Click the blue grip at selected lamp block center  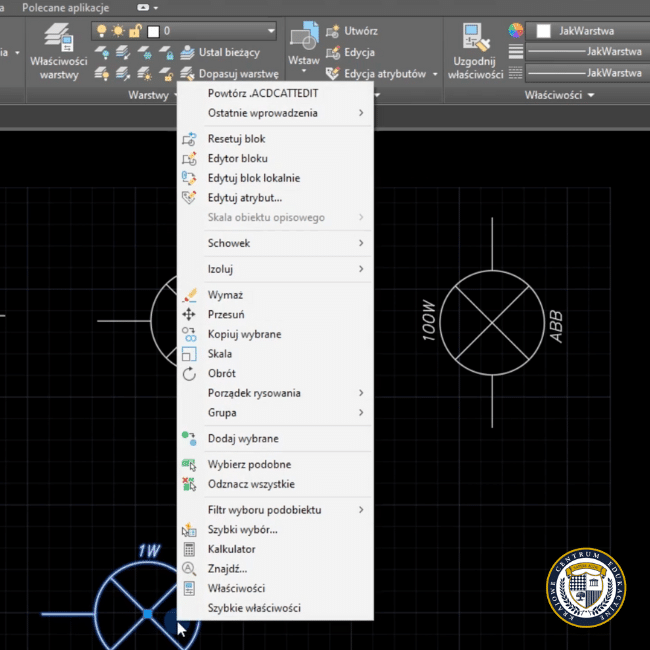click(x=147, y=614)
